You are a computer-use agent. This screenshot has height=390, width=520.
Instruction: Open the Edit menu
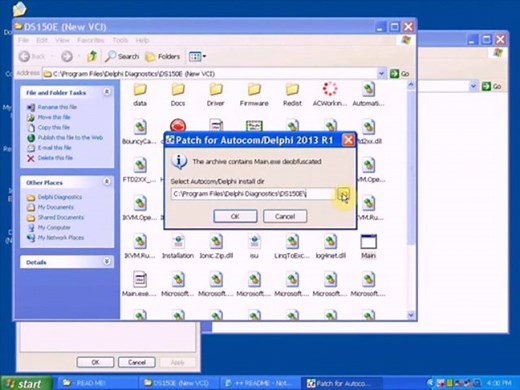tap(42, 40)
